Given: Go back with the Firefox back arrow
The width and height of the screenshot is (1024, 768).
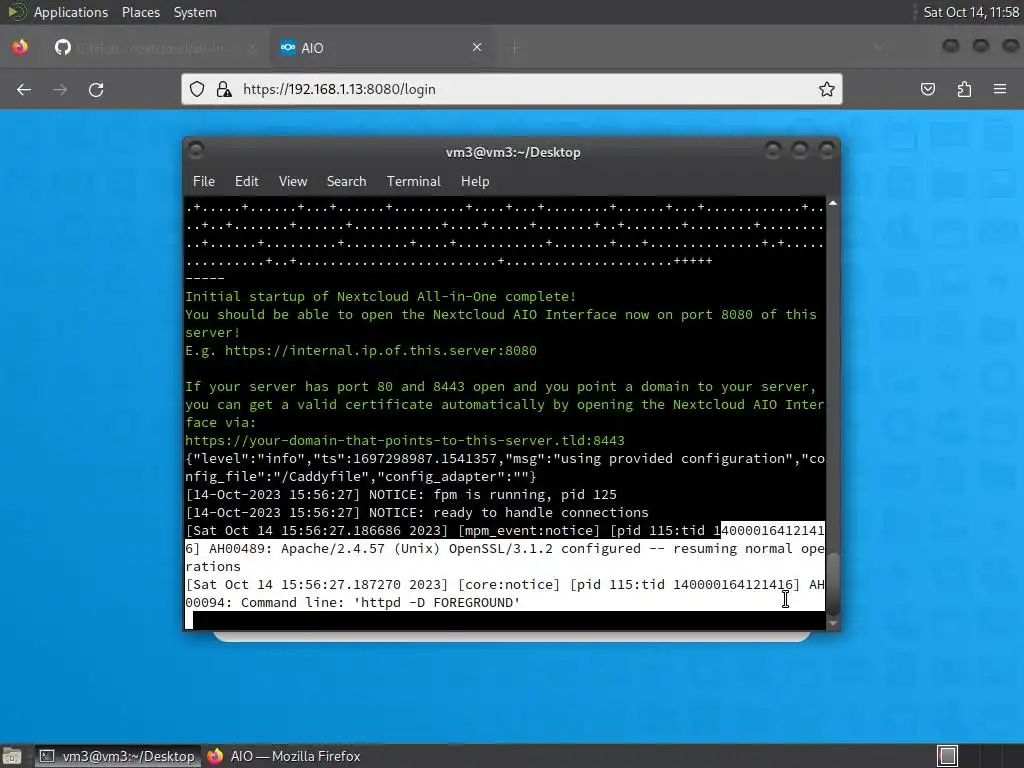Looking at the screenshot, I should tap(24, 89).
